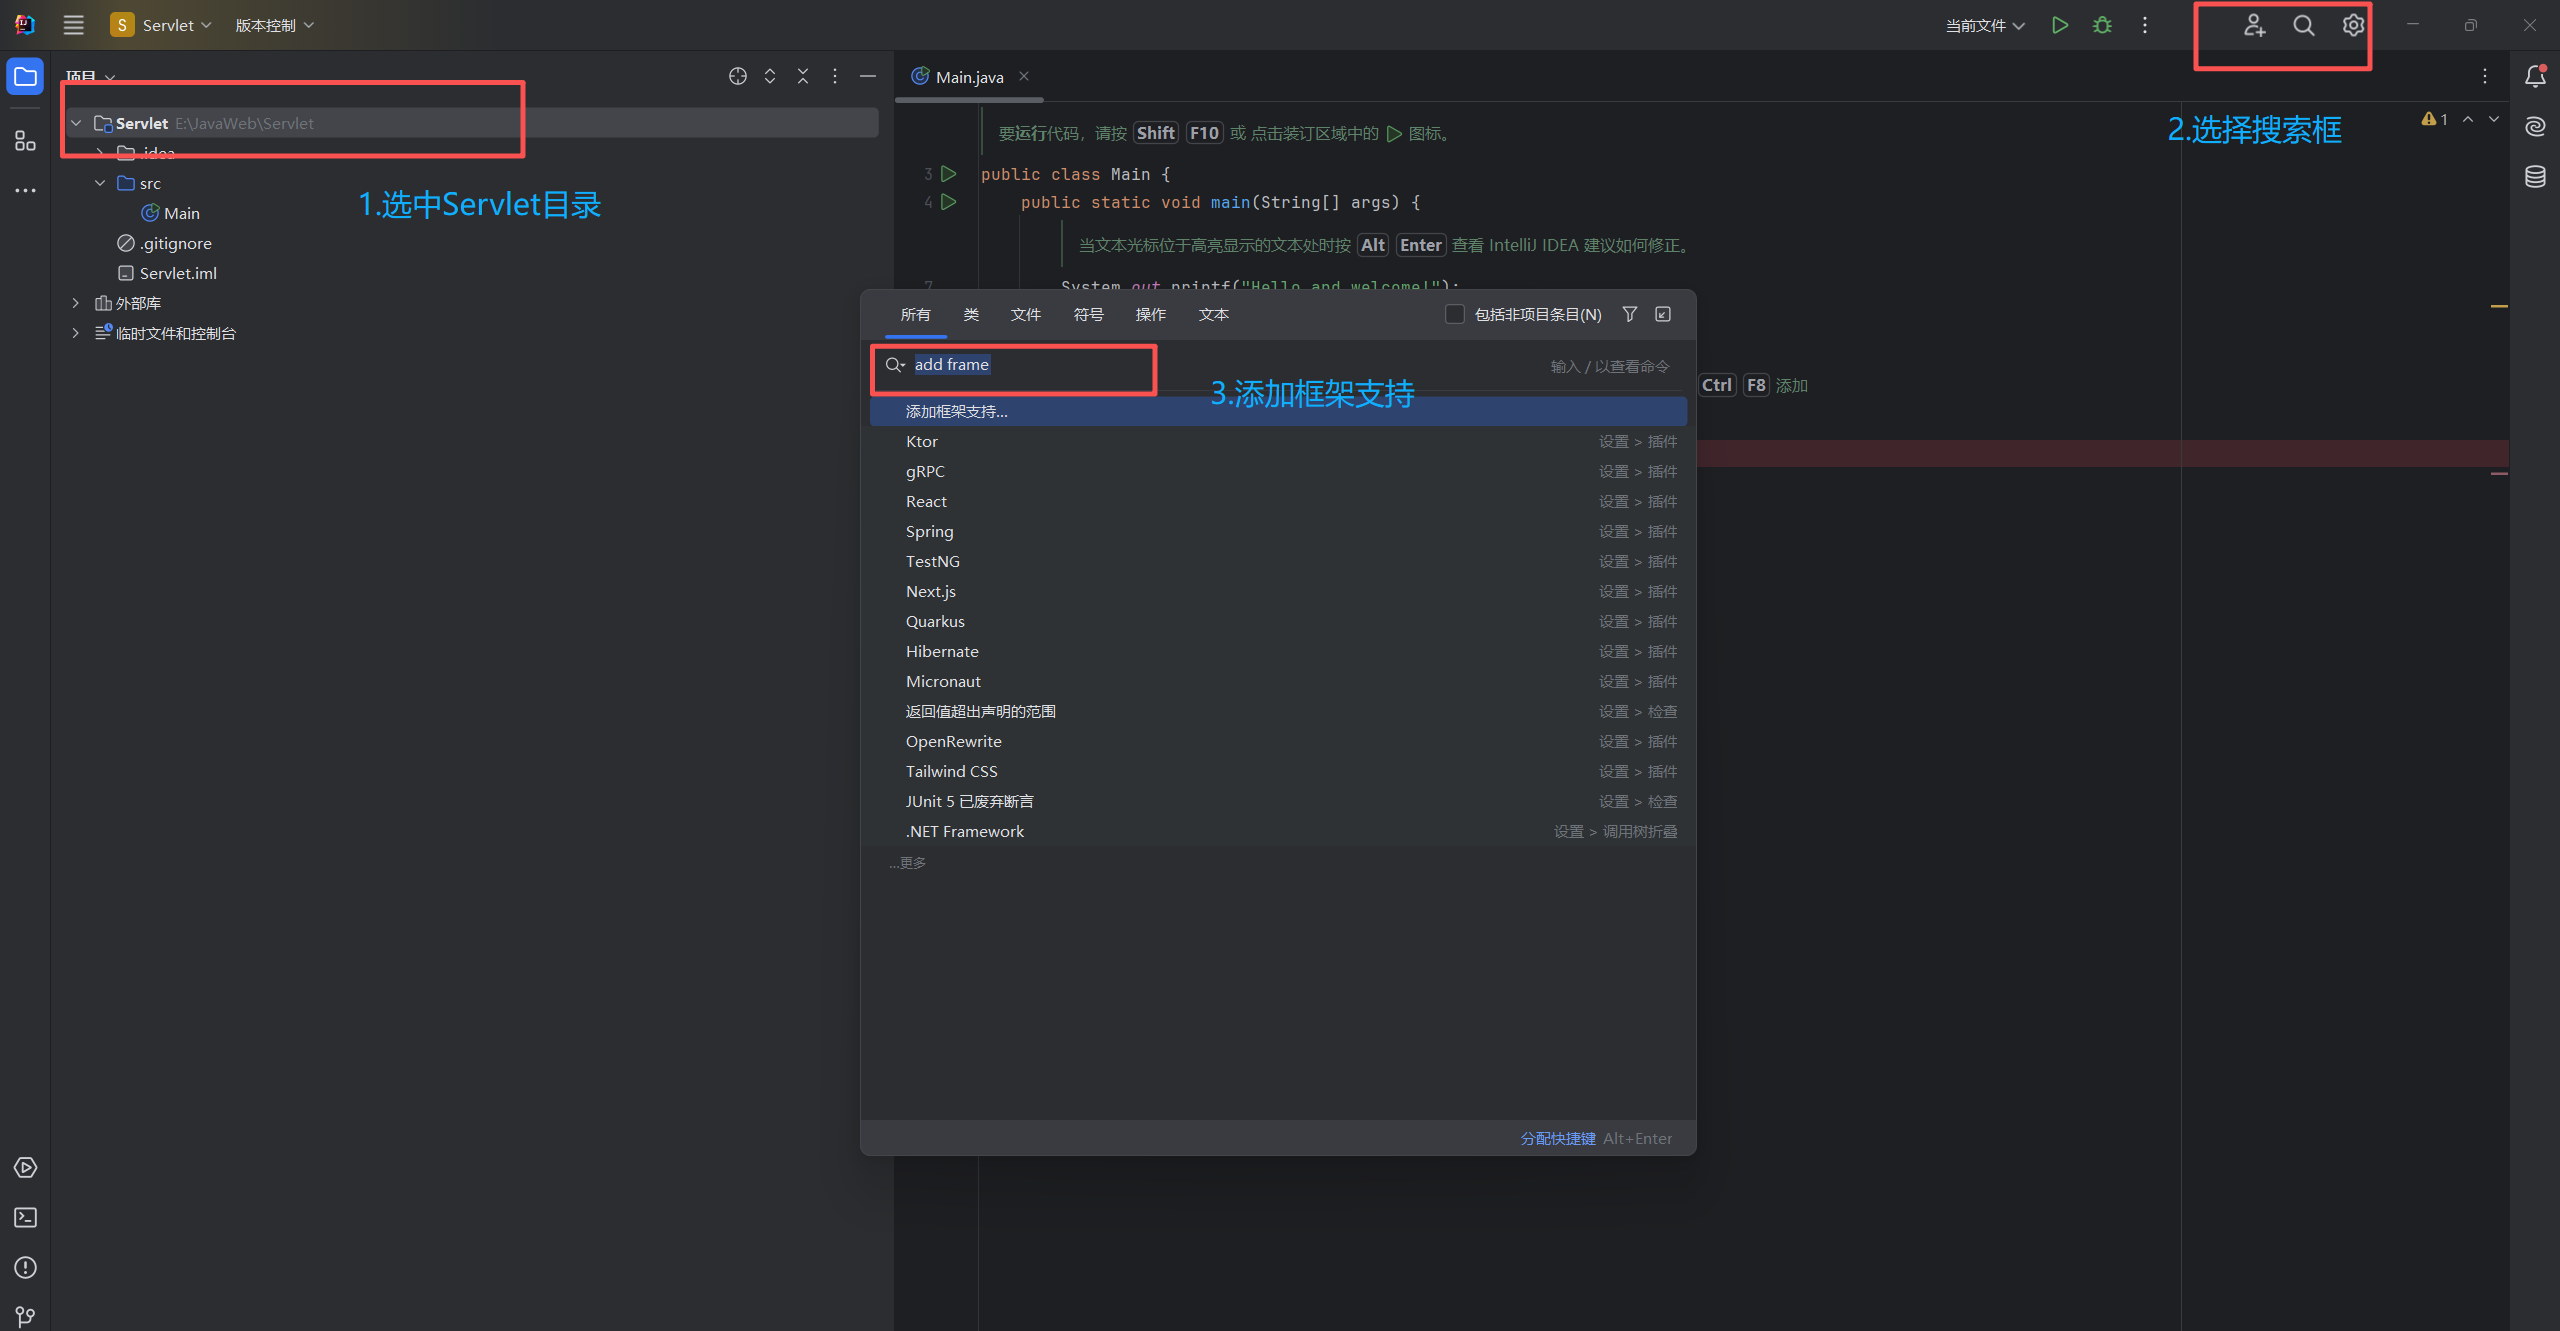Open the Search Everywhere magnifier icon
The image size is (2560, 1331).
2303,25
